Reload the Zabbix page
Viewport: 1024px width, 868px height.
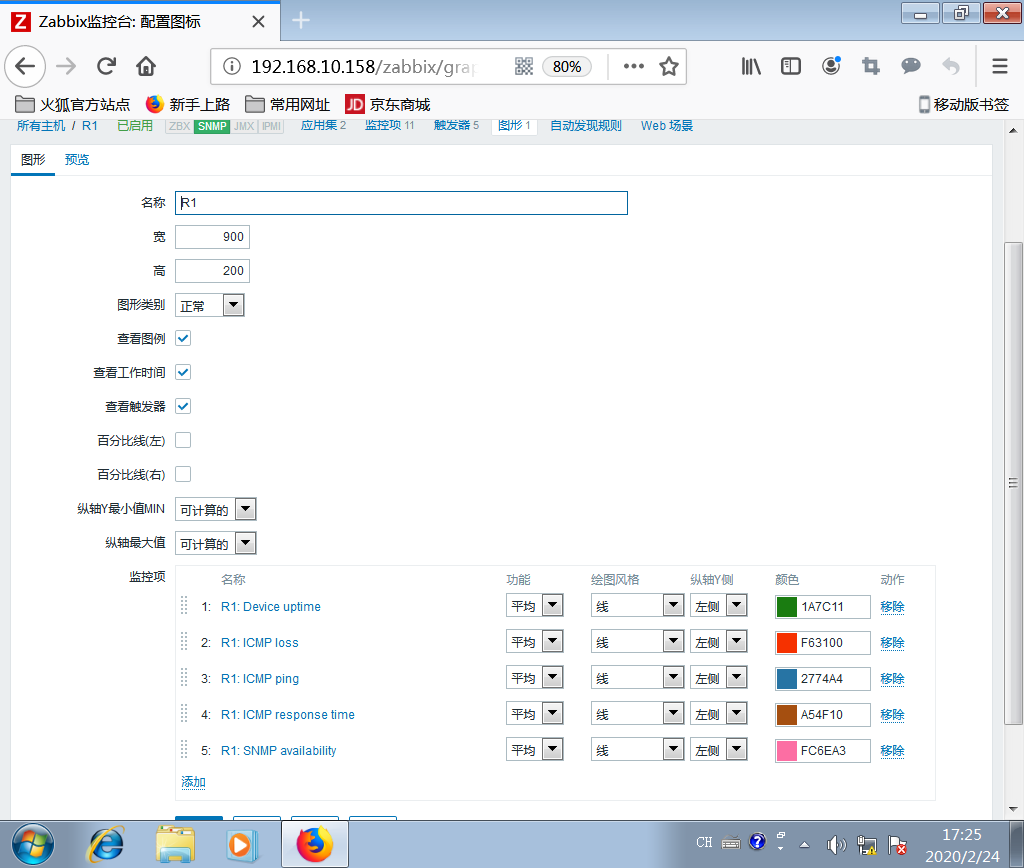(106, 66)
